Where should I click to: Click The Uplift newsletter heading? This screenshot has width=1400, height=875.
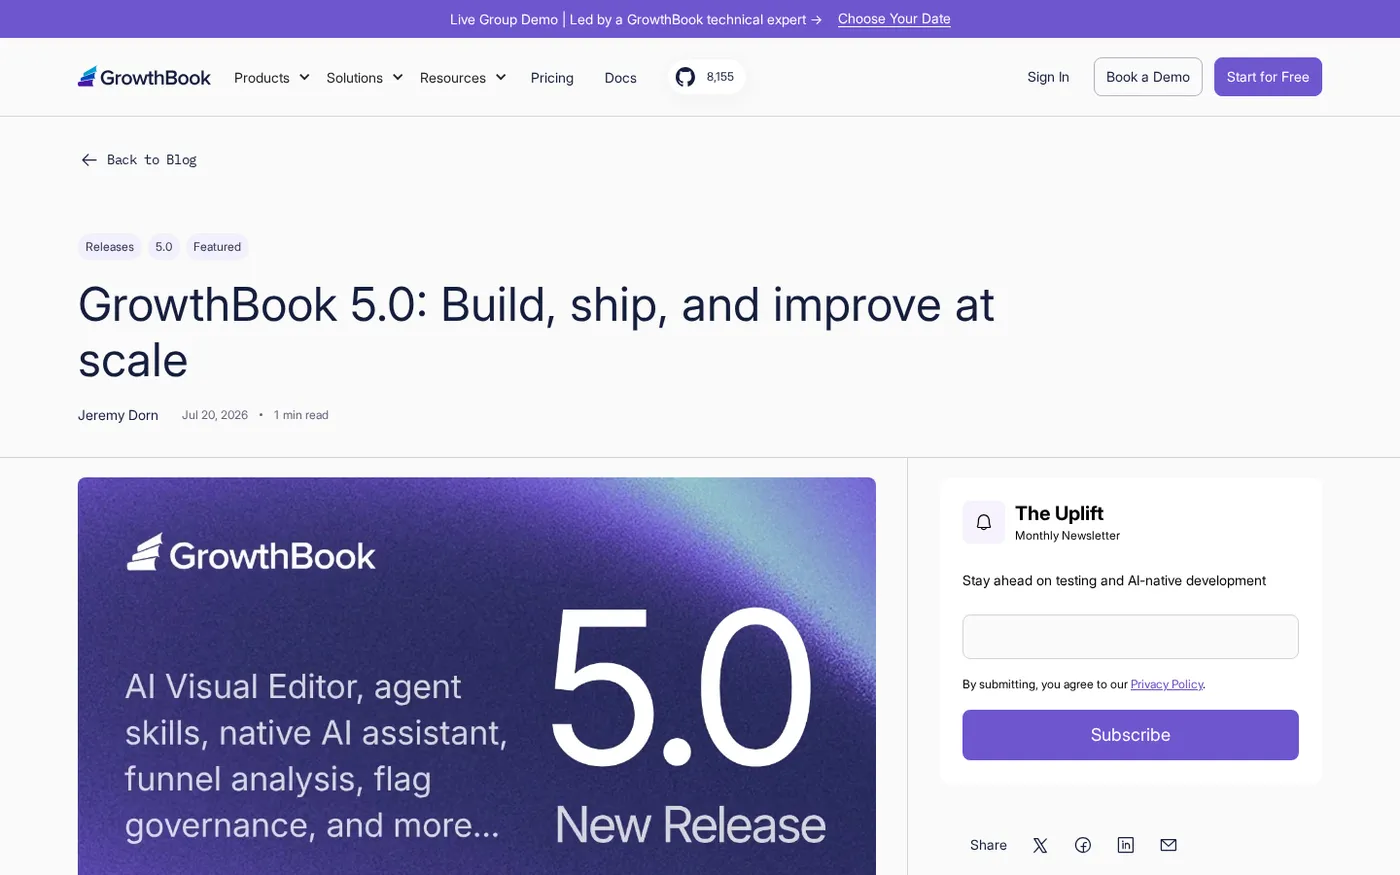[x=1059, y=513]
